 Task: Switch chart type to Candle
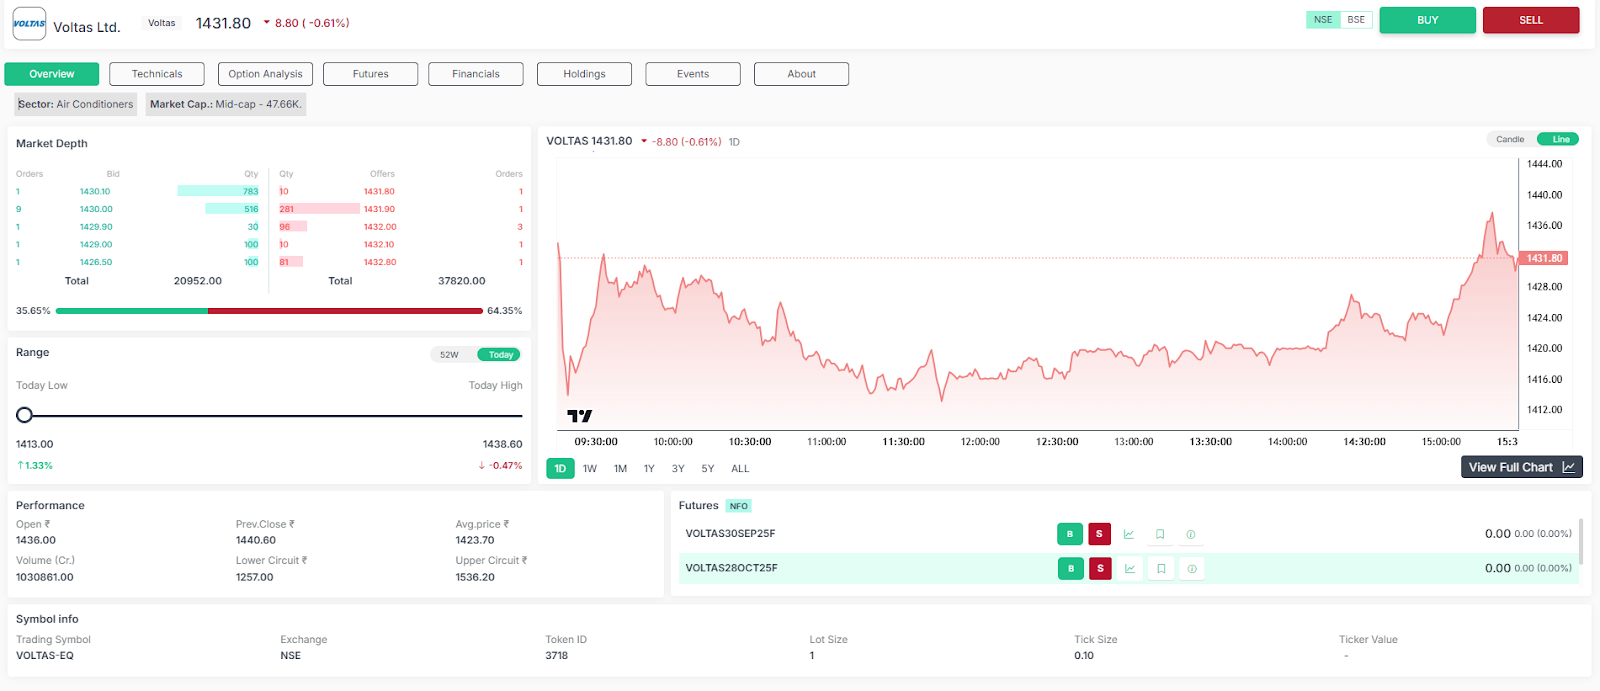click(1510, 139)
